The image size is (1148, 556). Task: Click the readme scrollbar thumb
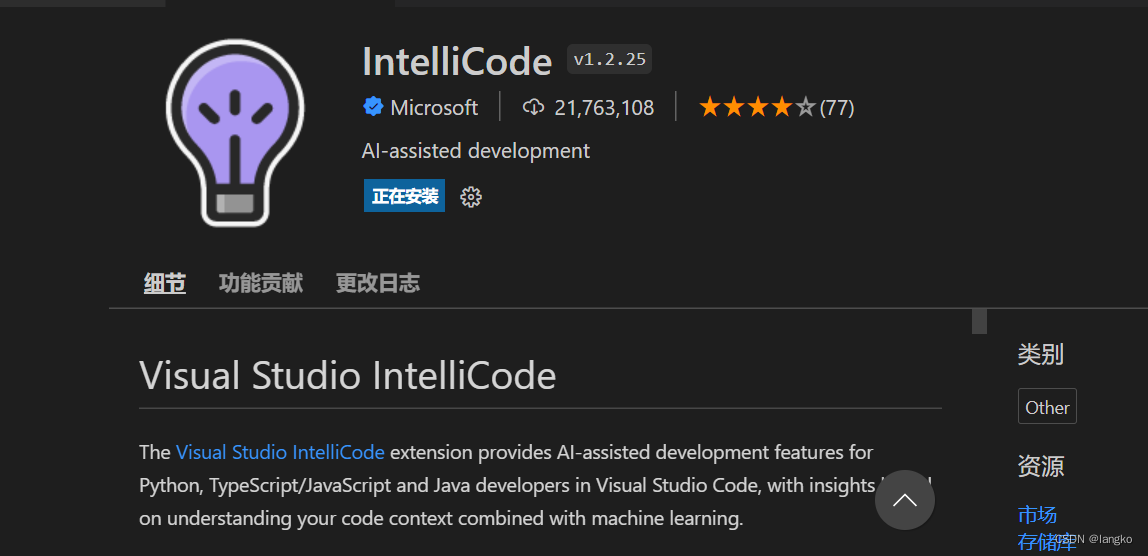979,322
